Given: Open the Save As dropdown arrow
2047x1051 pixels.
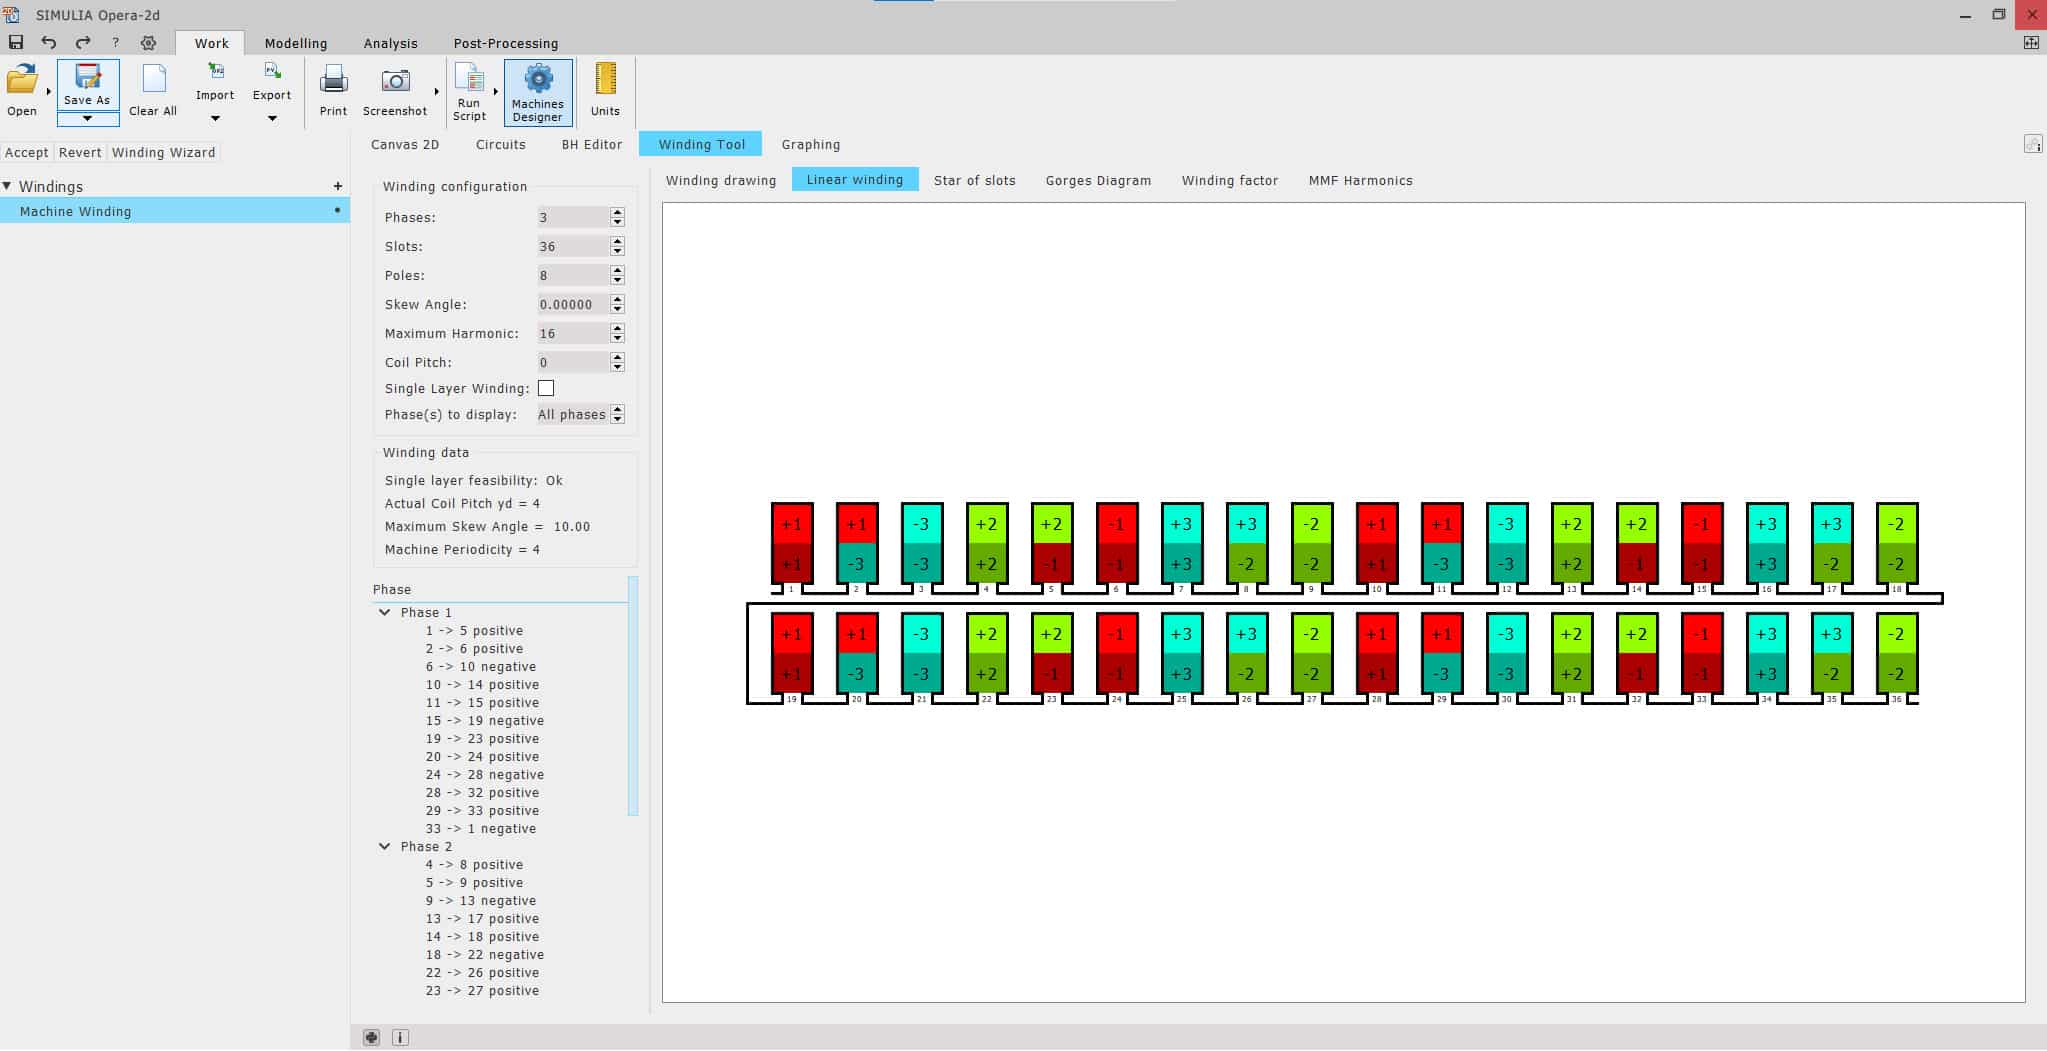Looking at the screenshot, I should [88, 119].
